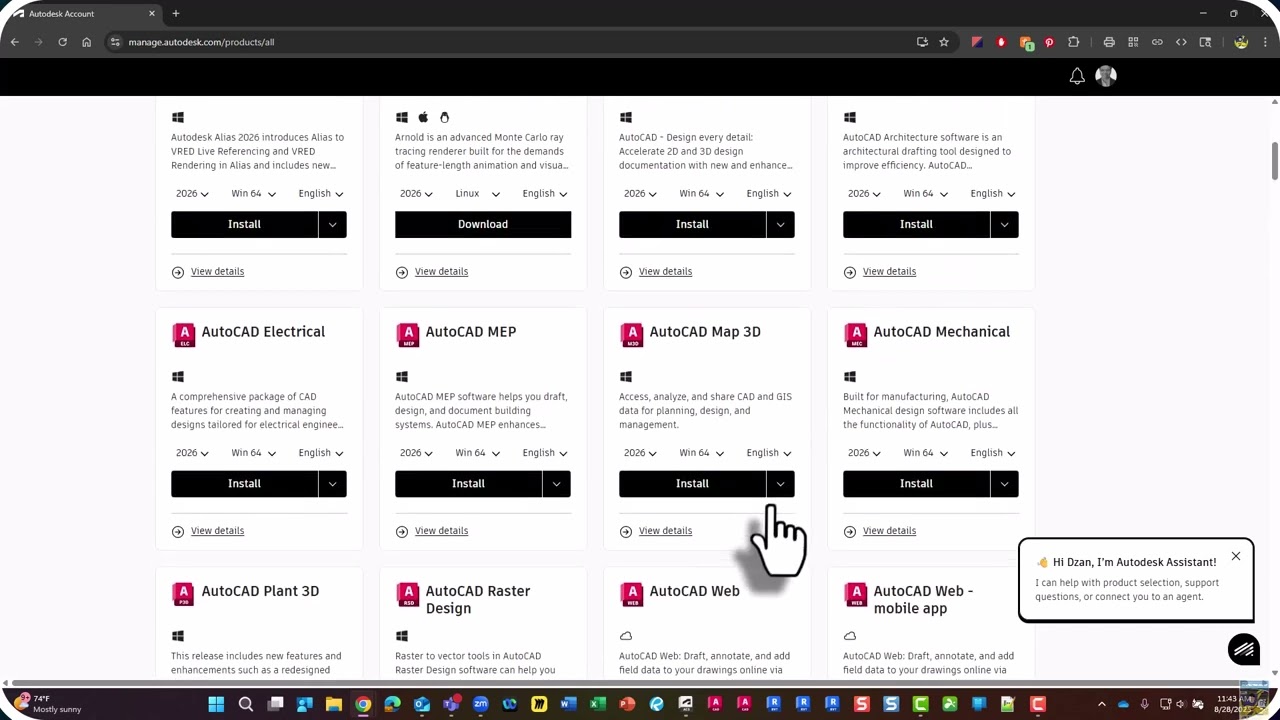The height and width of the screenshot is (720, 1280).
Task: Open AutoCAD Mechanical English language dropdown
Action: (993, 453)
